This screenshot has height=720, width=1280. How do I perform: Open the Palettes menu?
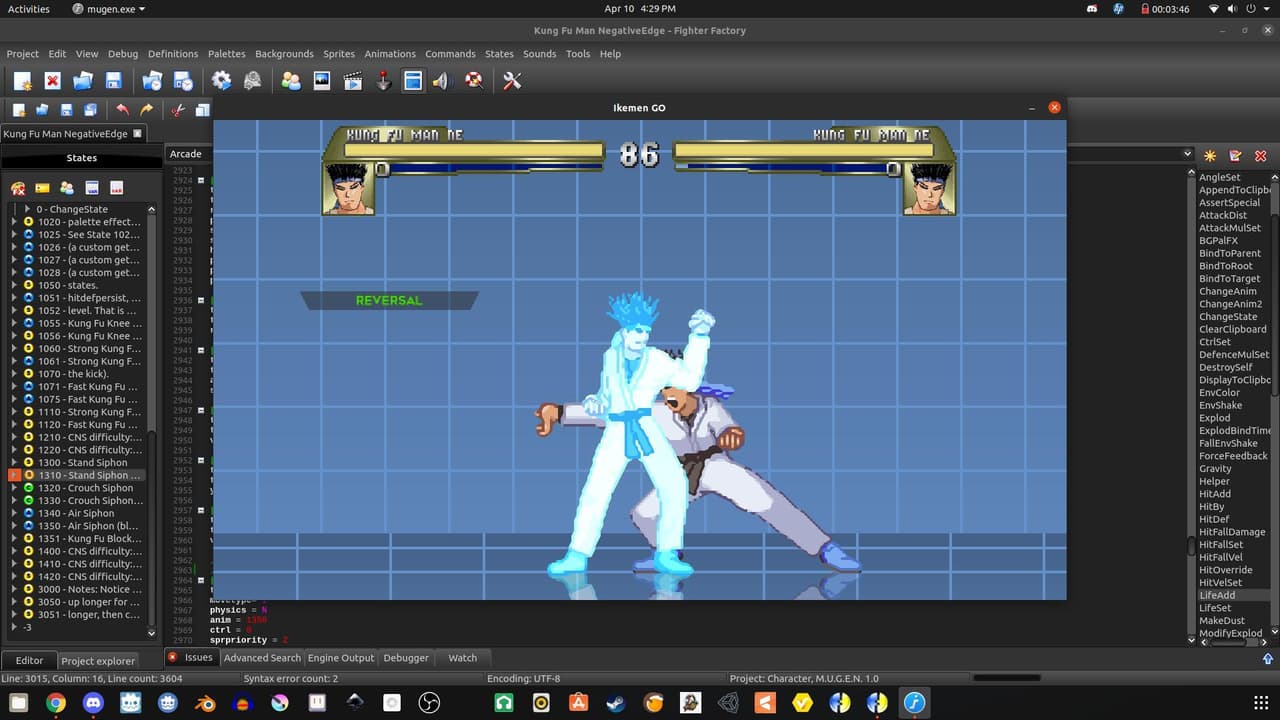coord(227,54)
